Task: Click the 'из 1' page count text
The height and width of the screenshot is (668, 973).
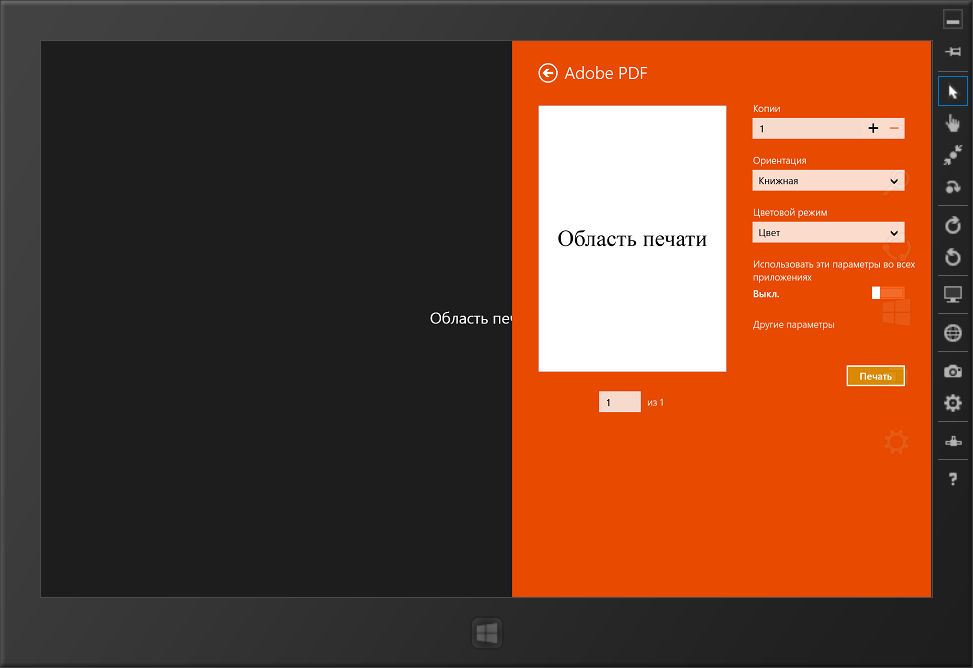Action: (655, 402)
